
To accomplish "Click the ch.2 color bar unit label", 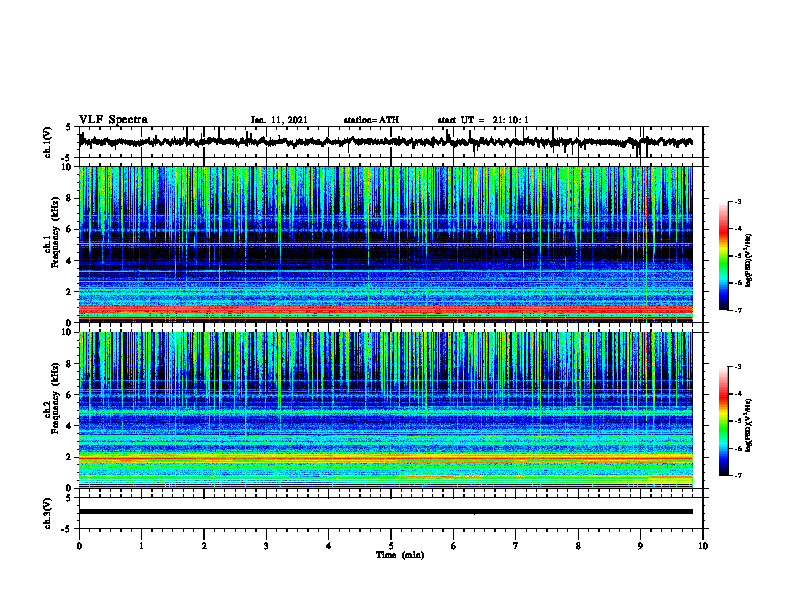I will pyautogui.click(x=748, y=425).
